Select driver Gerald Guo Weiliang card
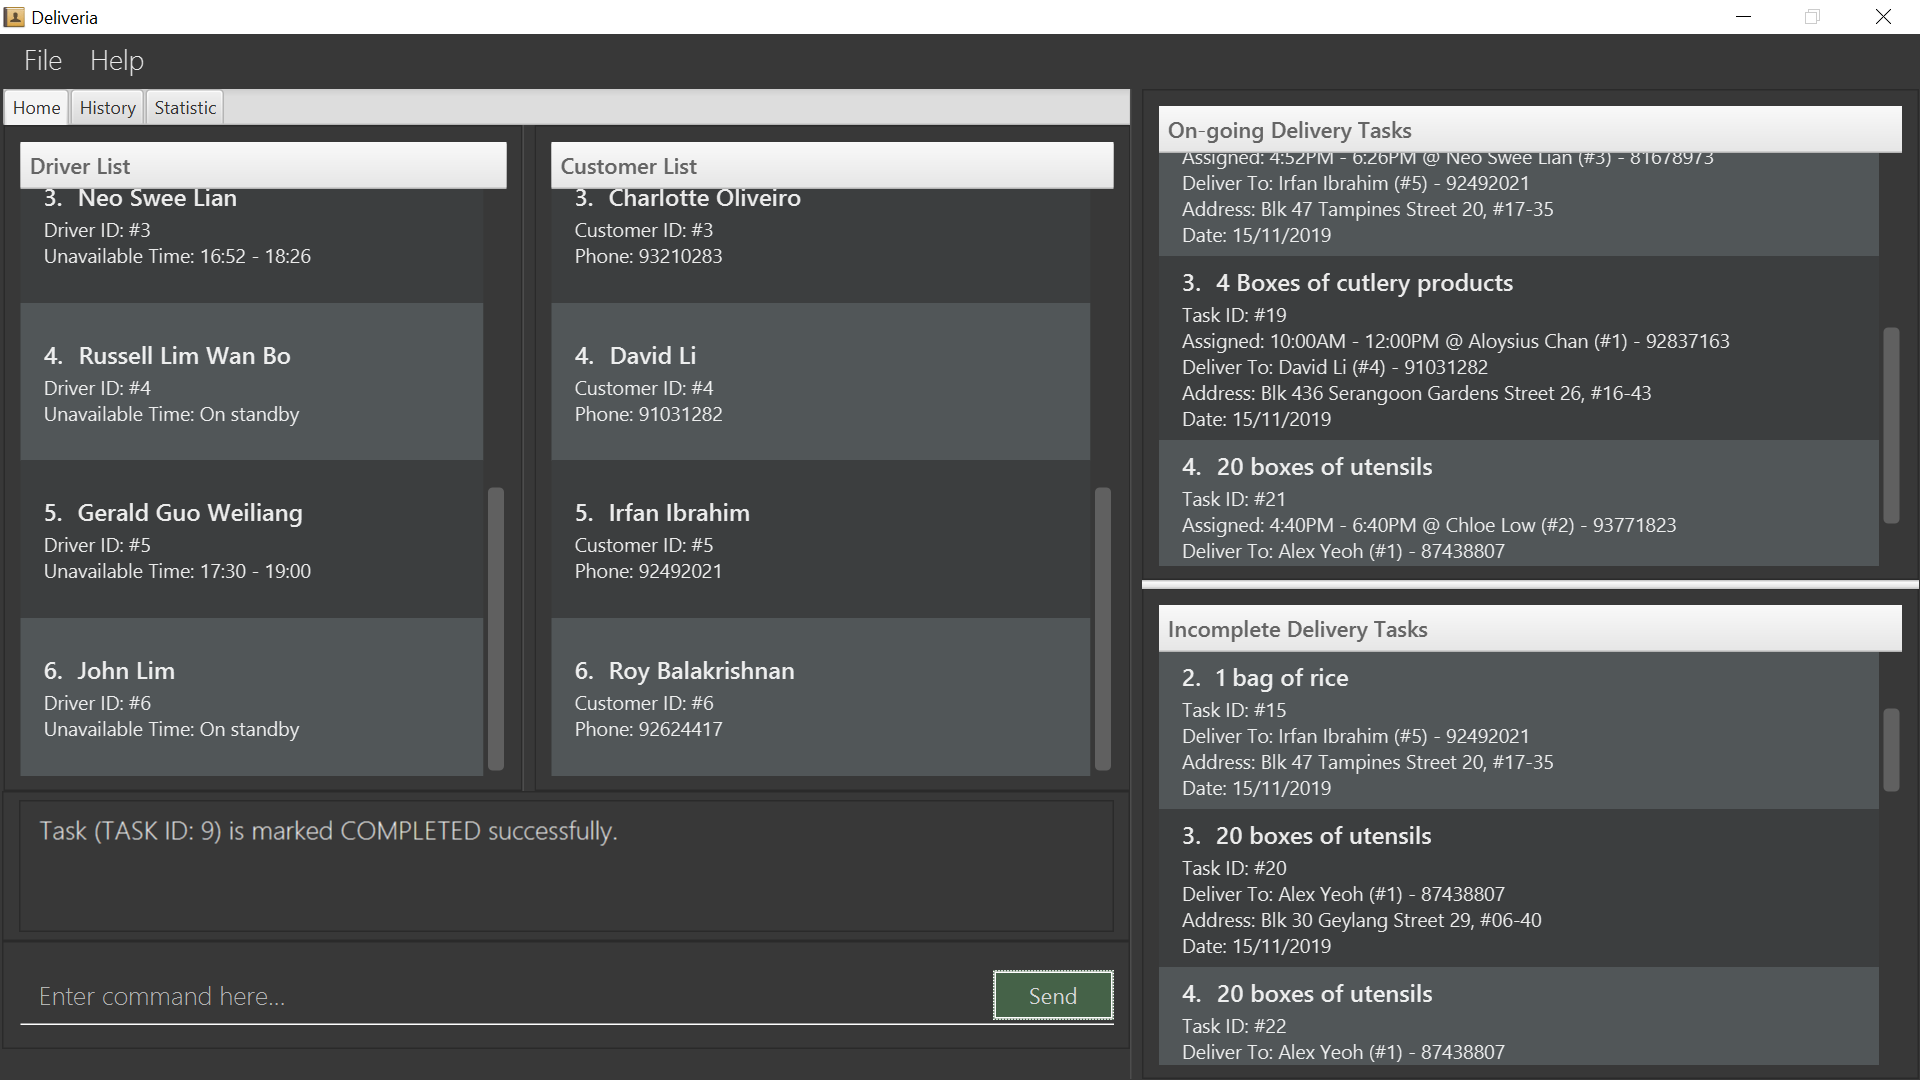The height and width of the screenshot is (1080, 1920). tap(251, 540)
